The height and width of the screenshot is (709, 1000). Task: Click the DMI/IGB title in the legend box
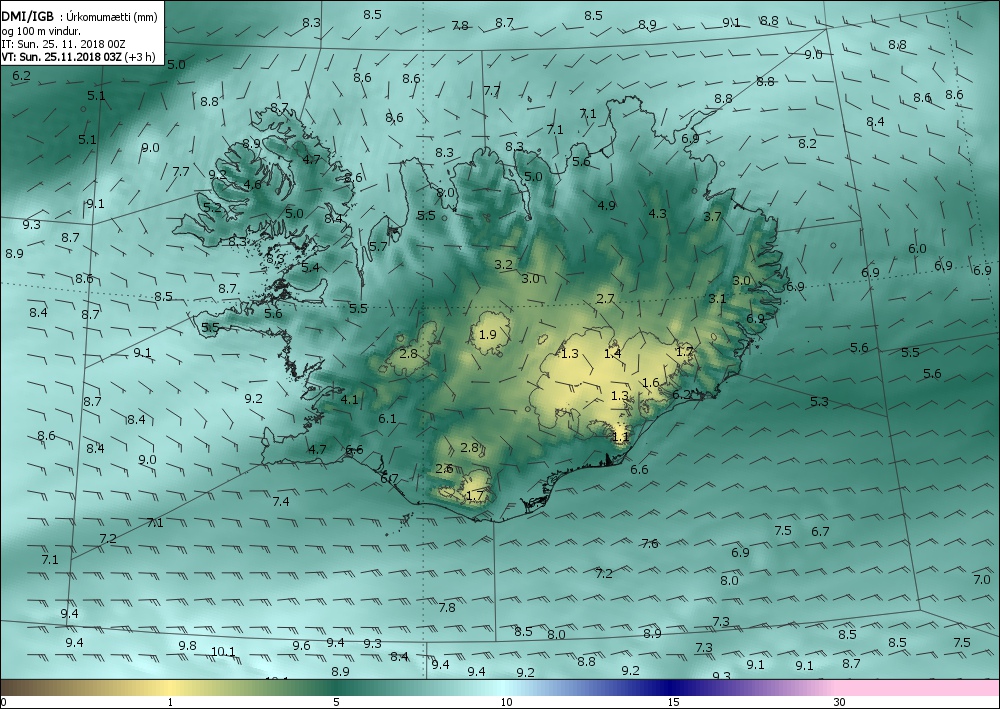[x=27, y=17]
